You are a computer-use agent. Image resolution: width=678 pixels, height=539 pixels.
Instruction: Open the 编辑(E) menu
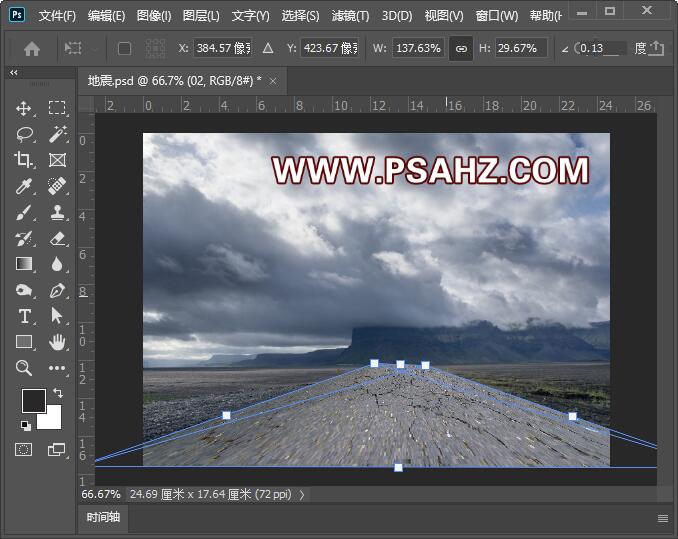coord(106,16)
